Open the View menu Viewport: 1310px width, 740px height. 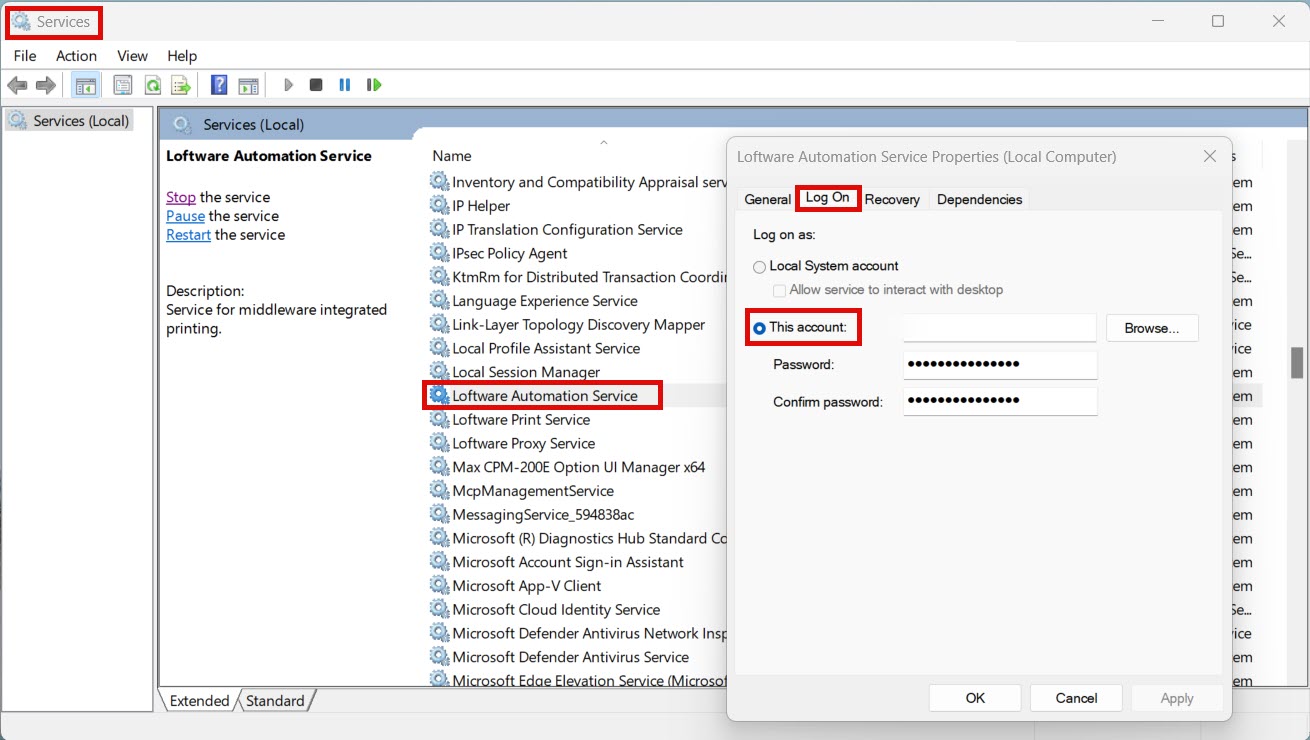tap(132, 56)
